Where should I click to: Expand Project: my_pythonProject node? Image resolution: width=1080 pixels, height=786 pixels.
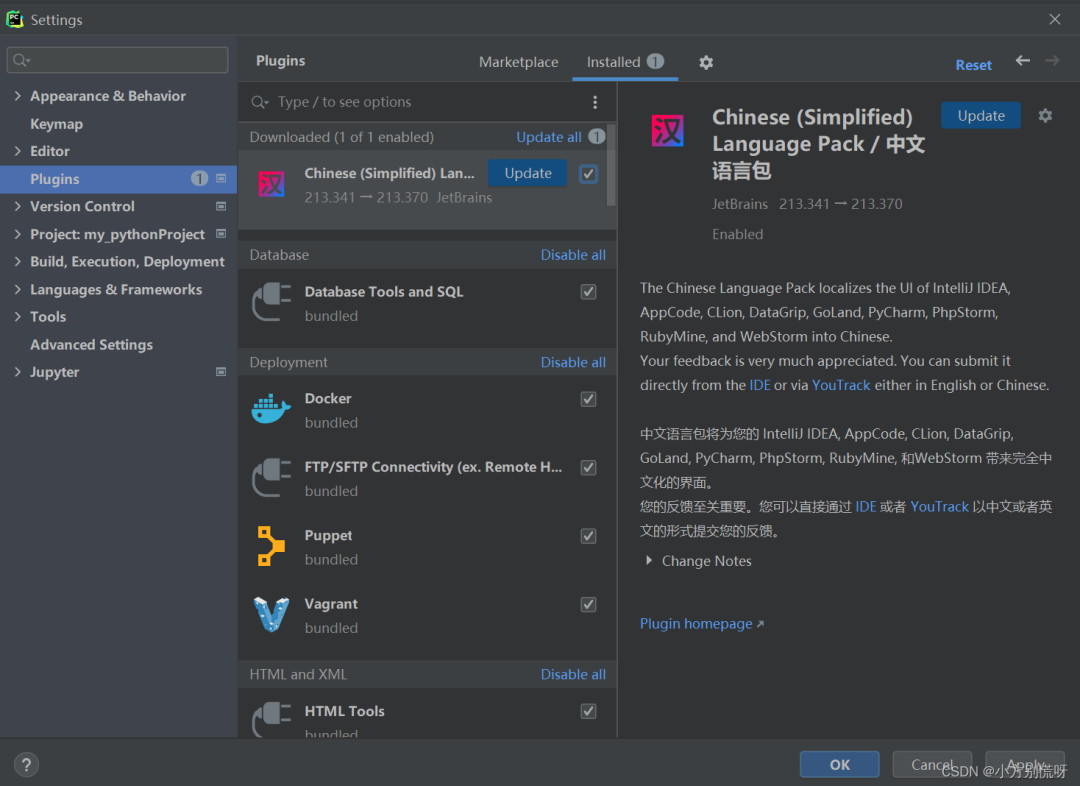coord(17,234)
